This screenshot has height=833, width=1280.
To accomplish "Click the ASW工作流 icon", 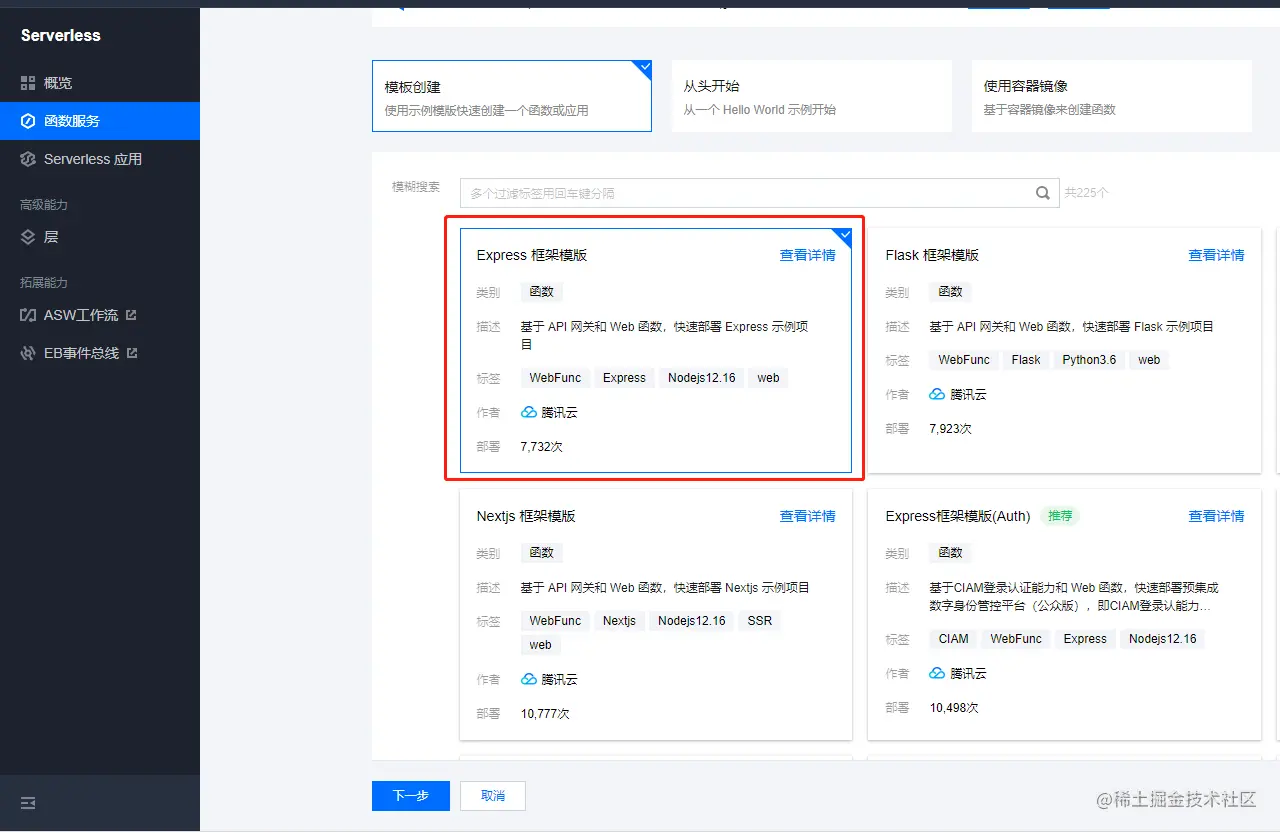I will click(x=28, y=315).
